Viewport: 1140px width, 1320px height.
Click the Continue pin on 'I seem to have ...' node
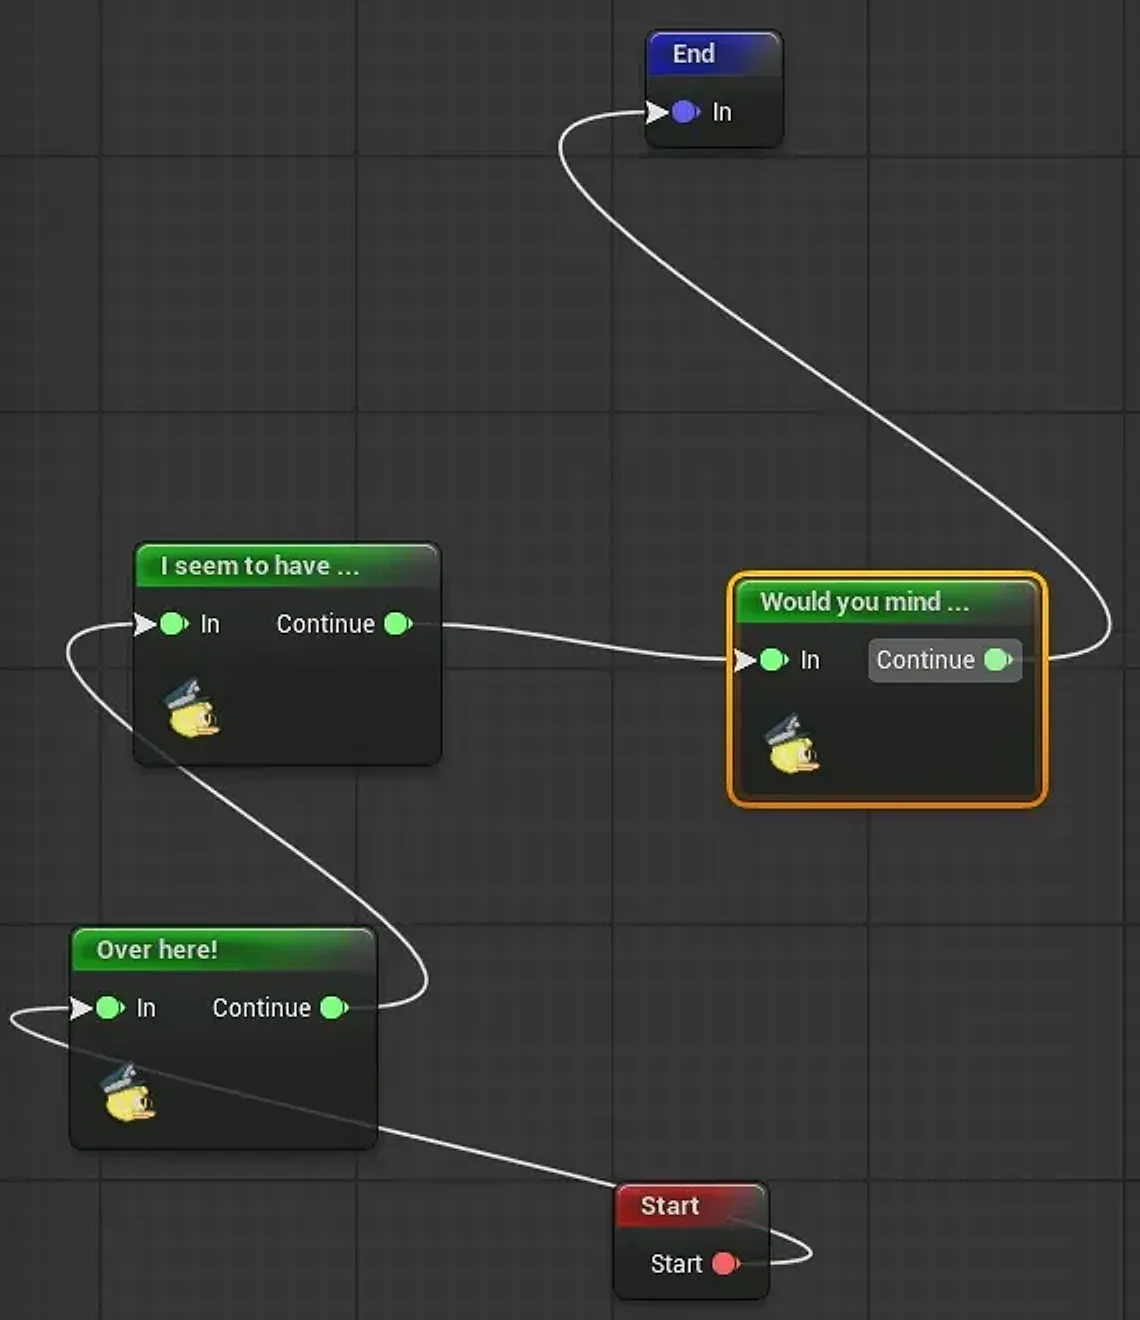click(397, 624)
